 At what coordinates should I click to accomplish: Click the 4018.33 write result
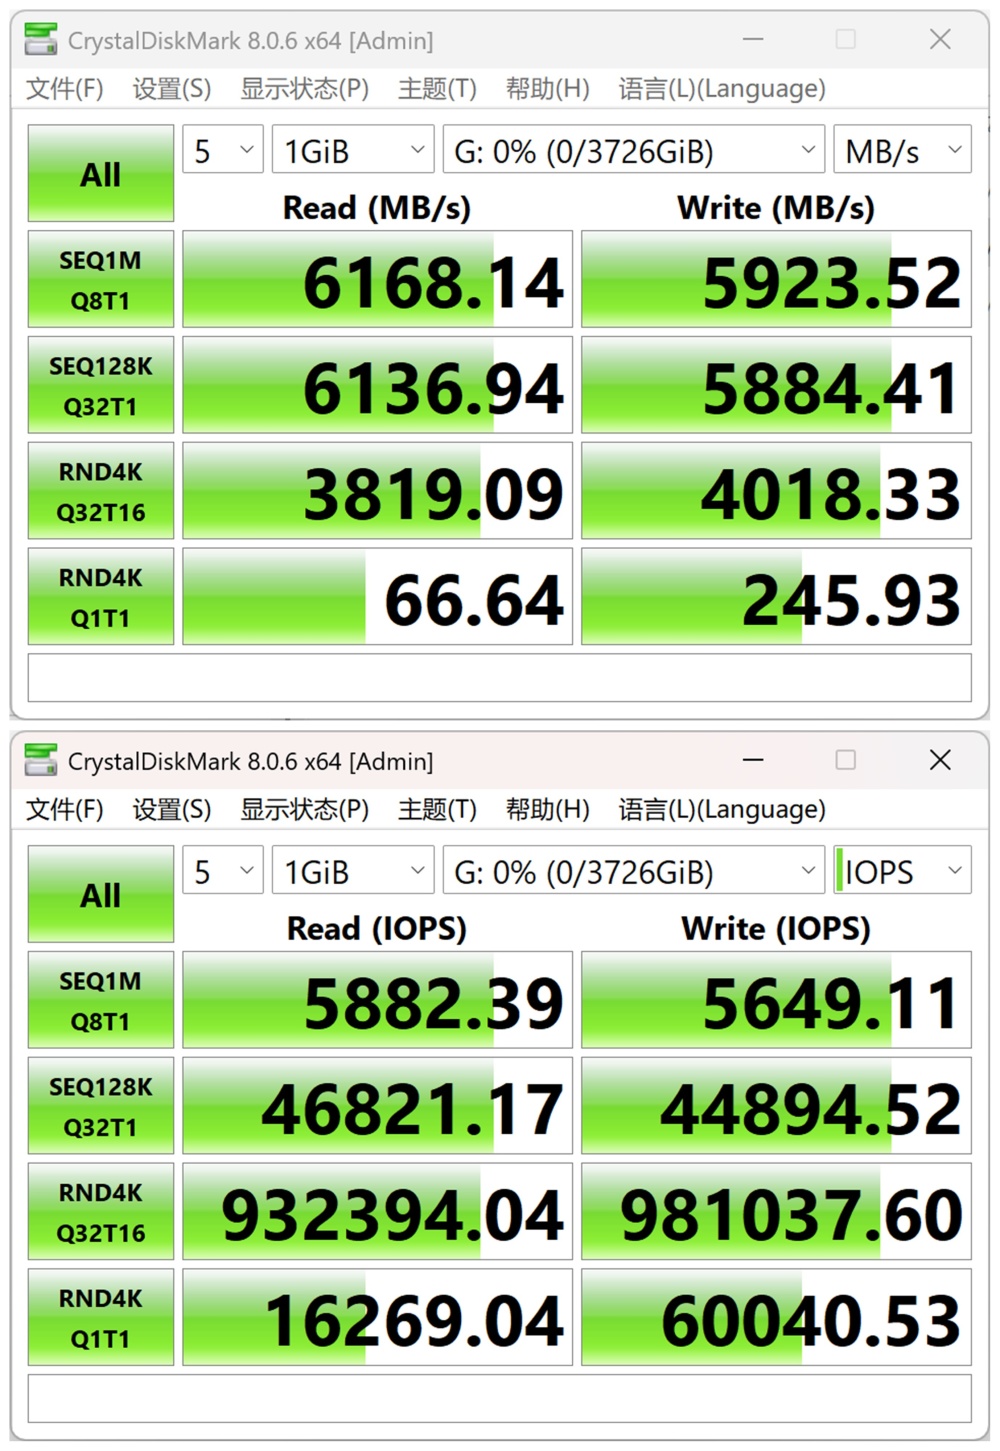click(x=776, y=492)
